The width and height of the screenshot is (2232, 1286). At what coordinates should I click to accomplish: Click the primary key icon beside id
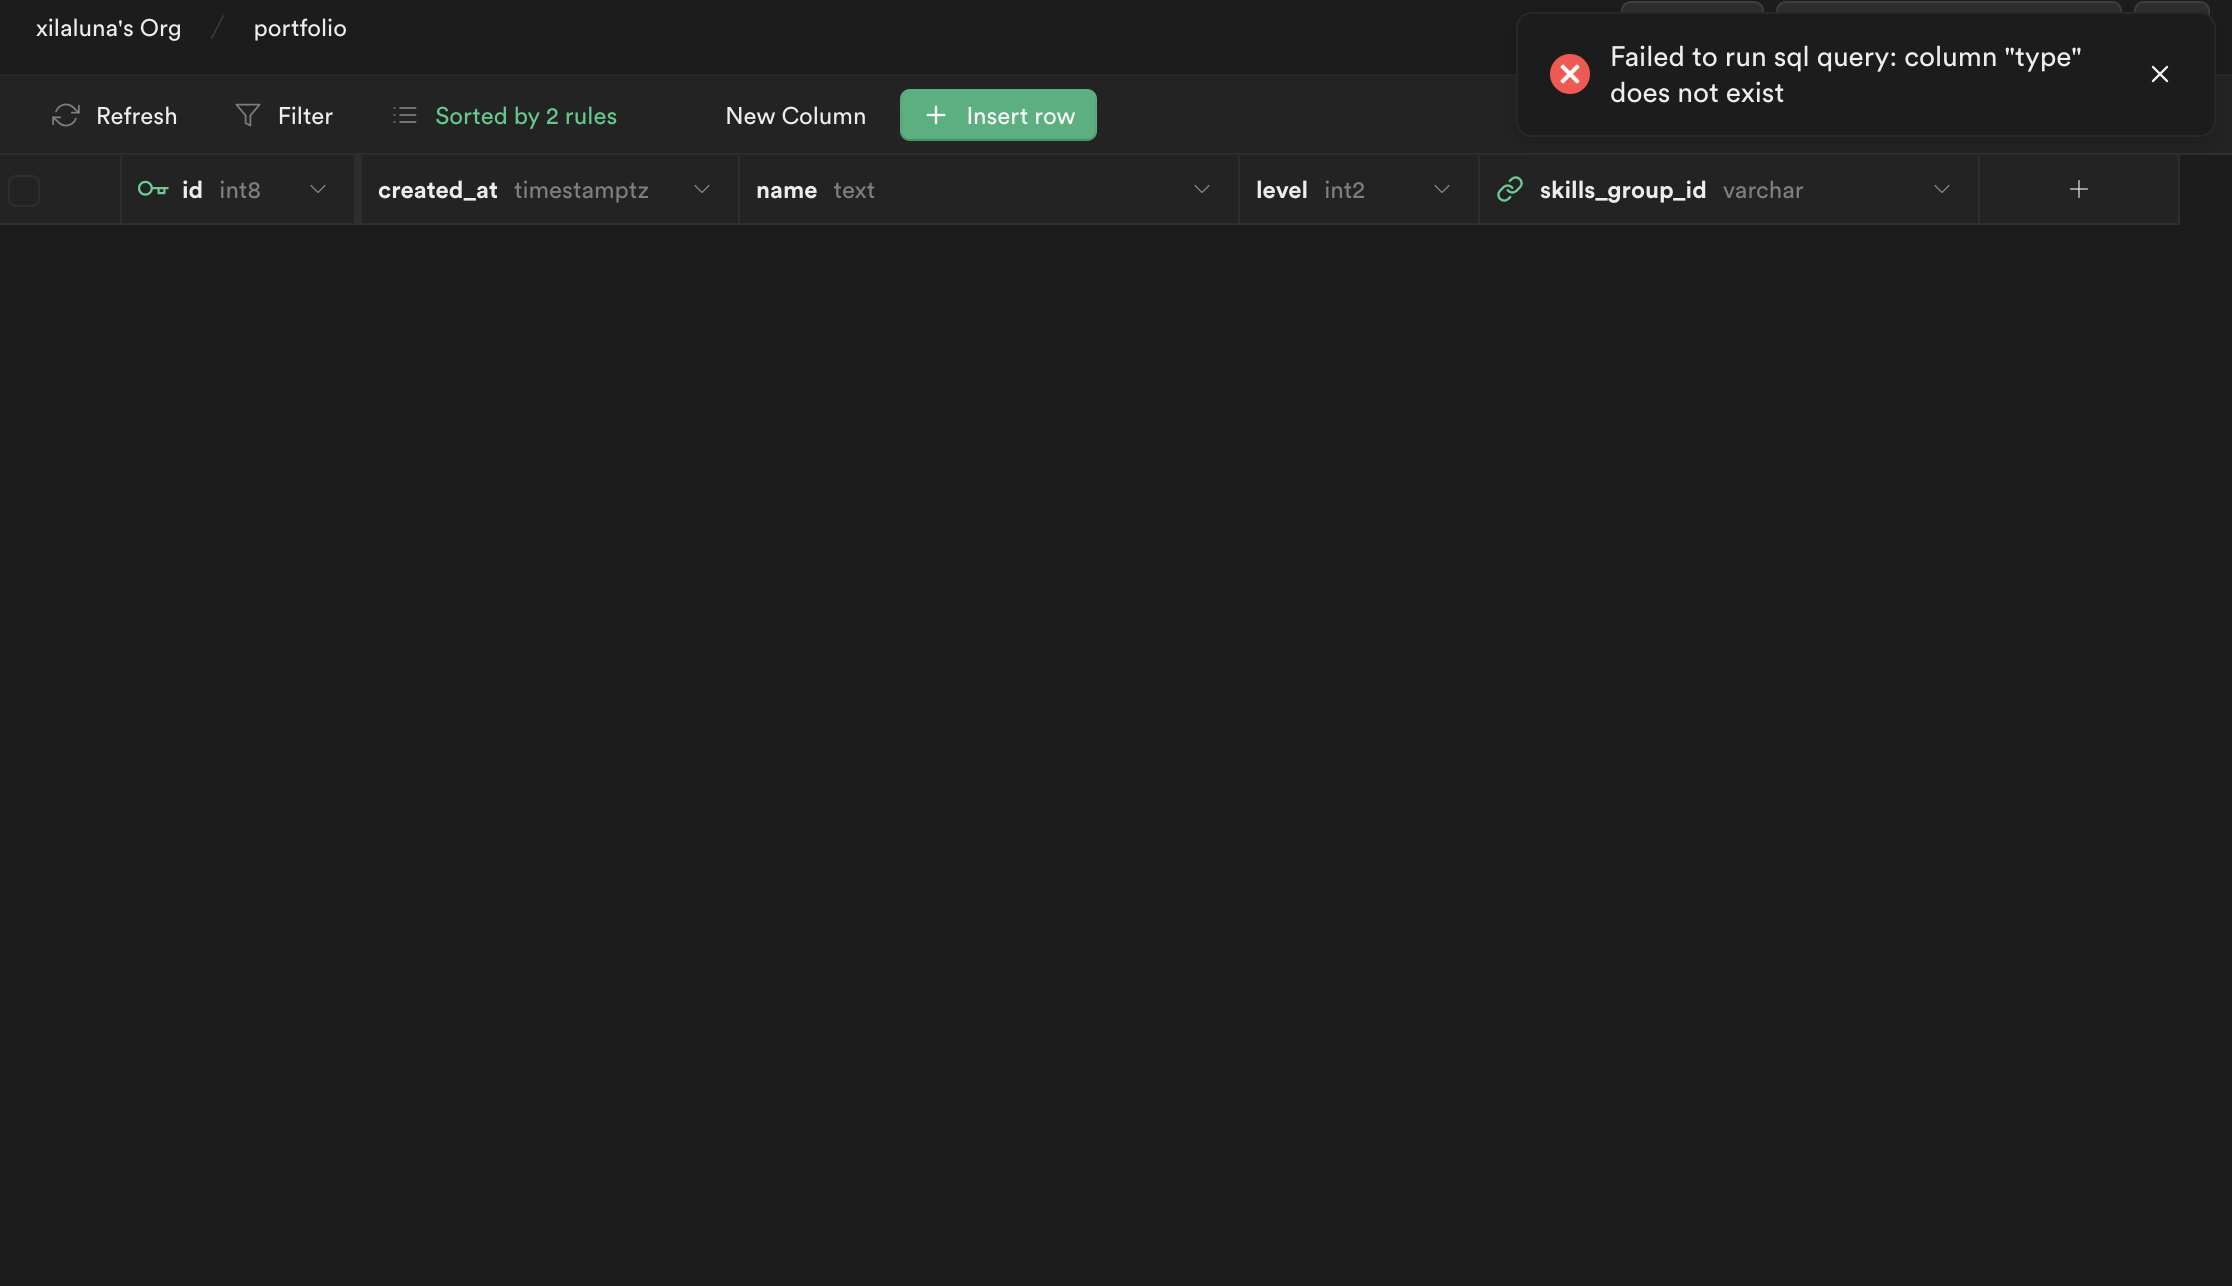[153, 189]
